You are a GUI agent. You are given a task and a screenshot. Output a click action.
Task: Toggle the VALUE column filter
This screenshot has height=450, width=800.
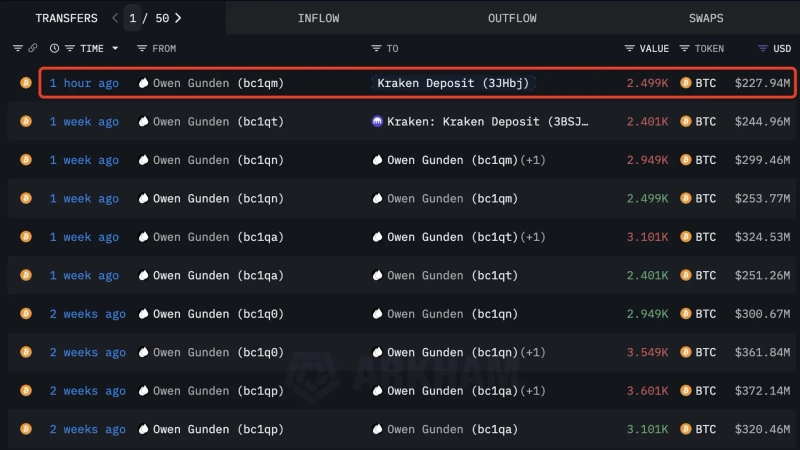point(629,48)
